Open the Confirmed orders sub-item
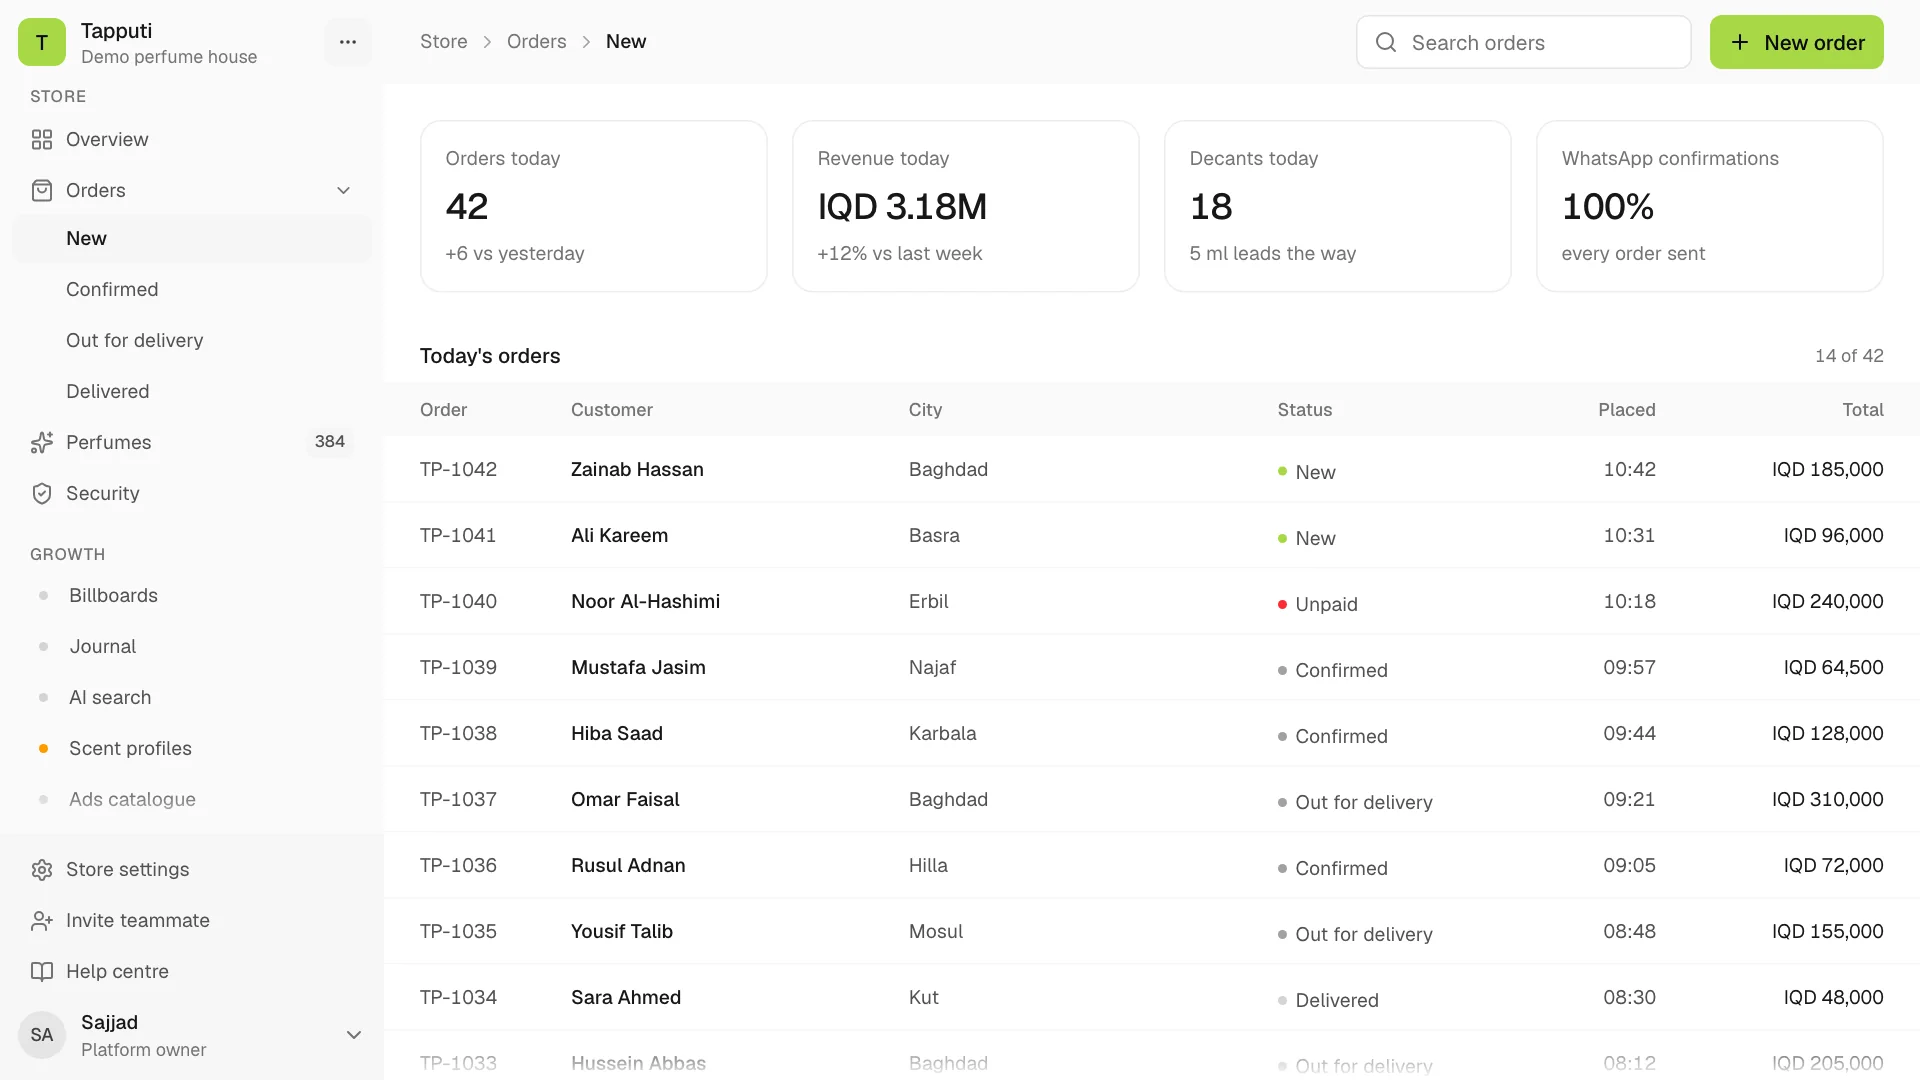 (x=192, y=289)
